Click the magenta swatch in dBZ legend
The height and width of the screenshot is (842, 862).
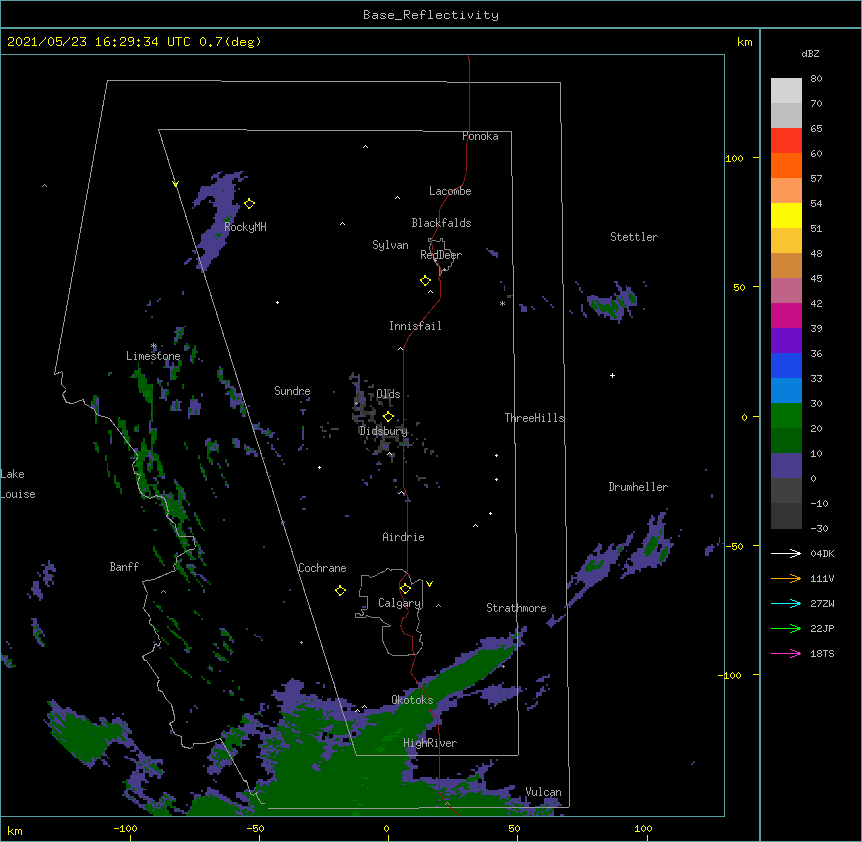(x=786, y=315)
